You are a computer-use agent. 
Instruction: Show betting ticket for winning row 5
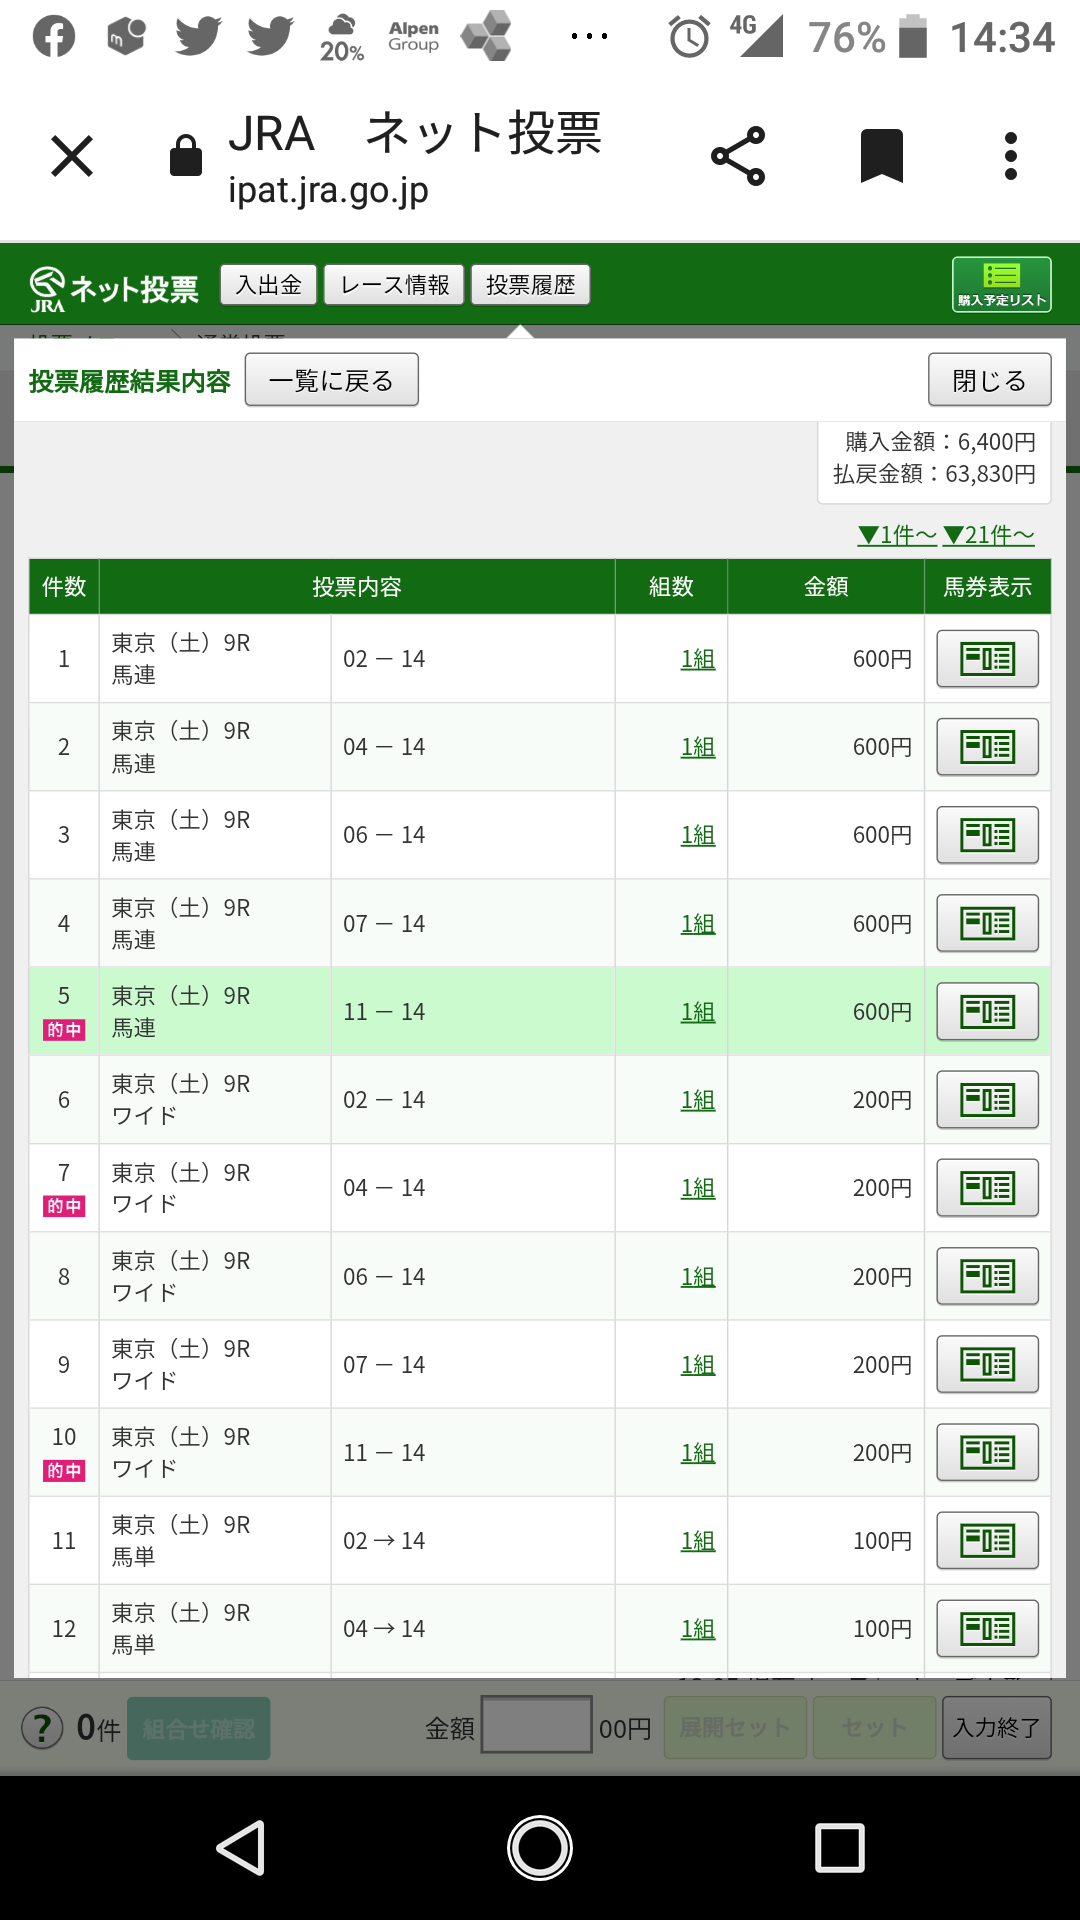click(987, 1012)
